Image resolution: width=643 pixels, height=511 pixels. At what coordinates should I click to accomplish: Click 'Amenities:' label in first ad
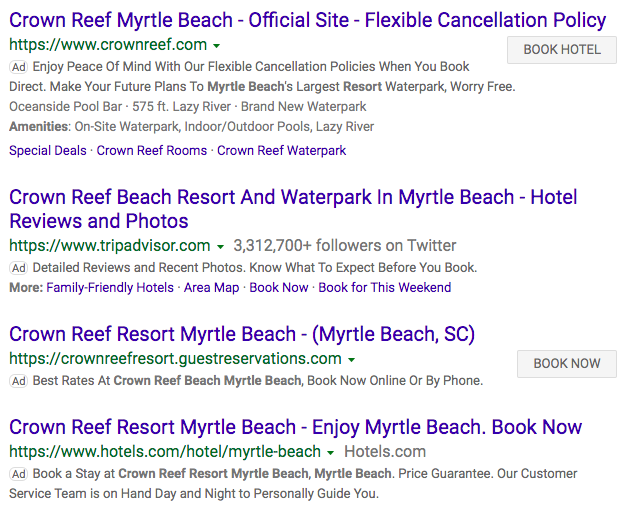click(x=40, y=126)
